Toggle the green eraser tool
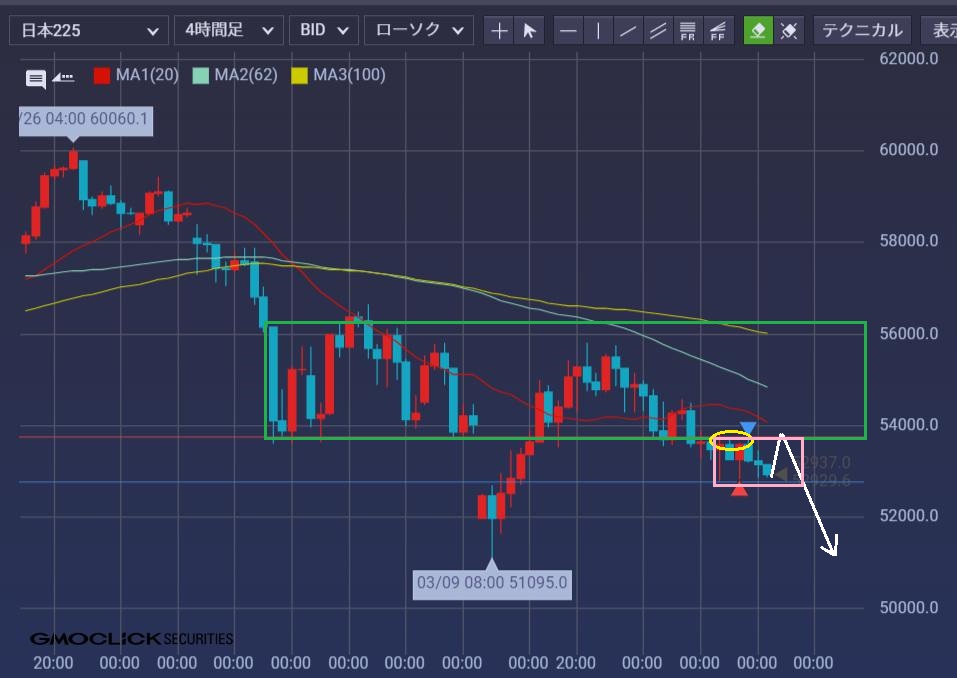This screenshot has height=678, width=957. tap(758, 31)
